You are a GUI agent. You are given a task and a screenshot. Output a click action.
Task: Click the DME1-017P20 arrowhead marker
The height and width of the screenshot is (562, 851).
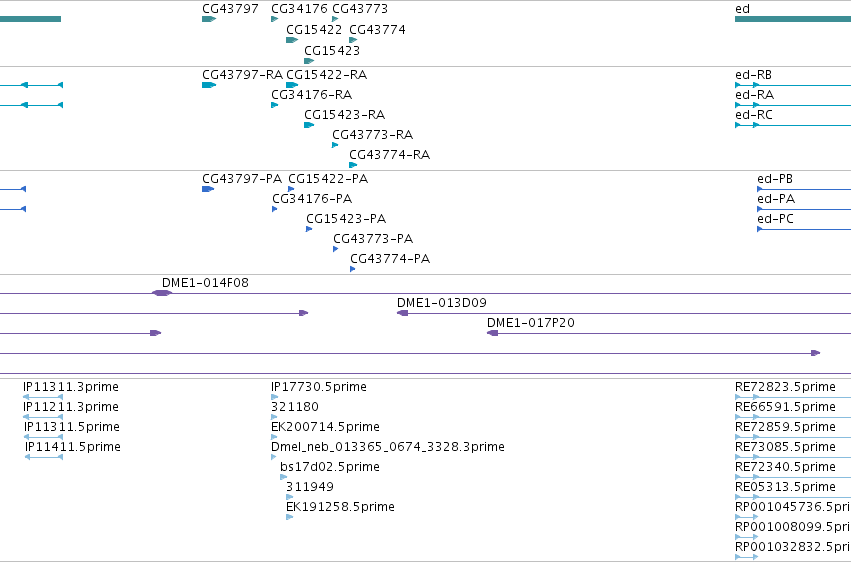click(492, 333)
